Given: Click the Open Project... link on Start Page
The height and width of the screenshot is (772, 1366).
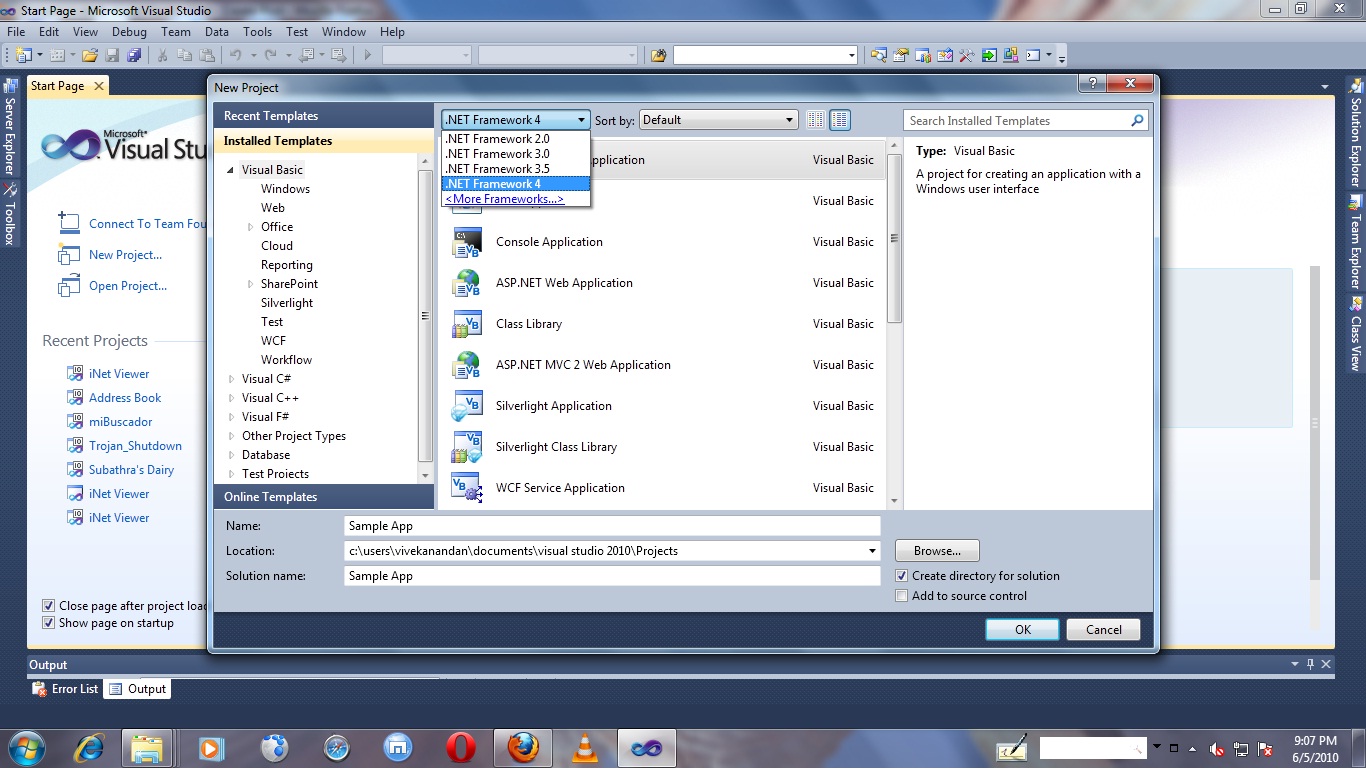Looking at the screenshot, I should (x=128, y=286).
